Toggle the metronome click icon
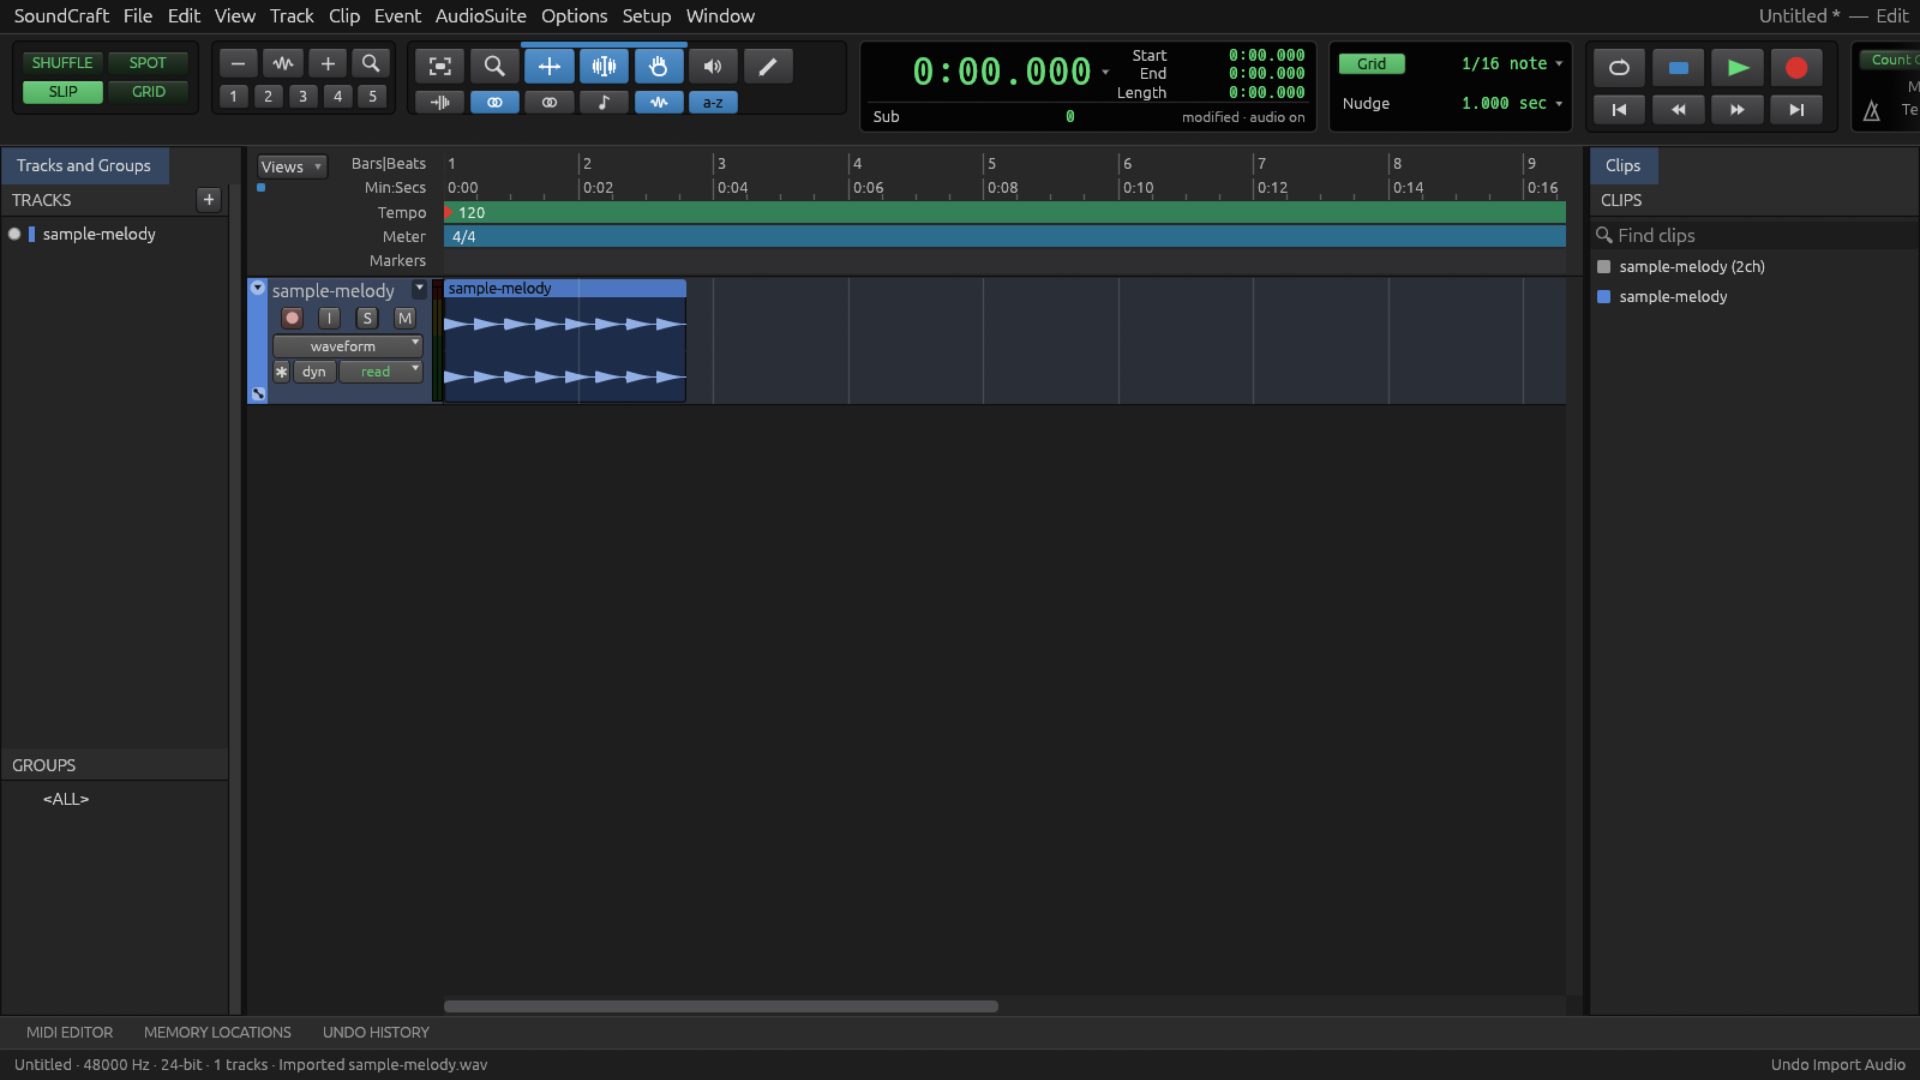Viewport: 1920px width, 1080px height. point(1872,111)
